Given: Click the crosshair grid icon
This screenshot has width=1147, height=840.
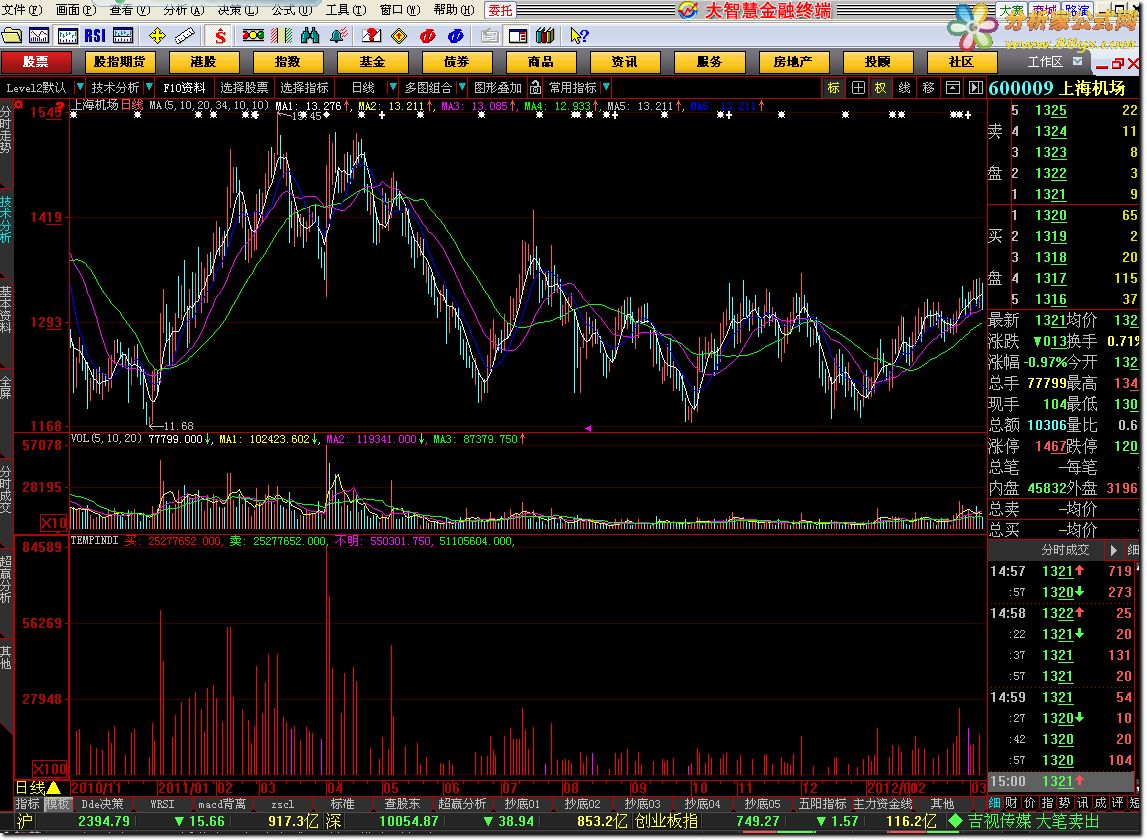Looking at the screenshot, I should [858, 88].
